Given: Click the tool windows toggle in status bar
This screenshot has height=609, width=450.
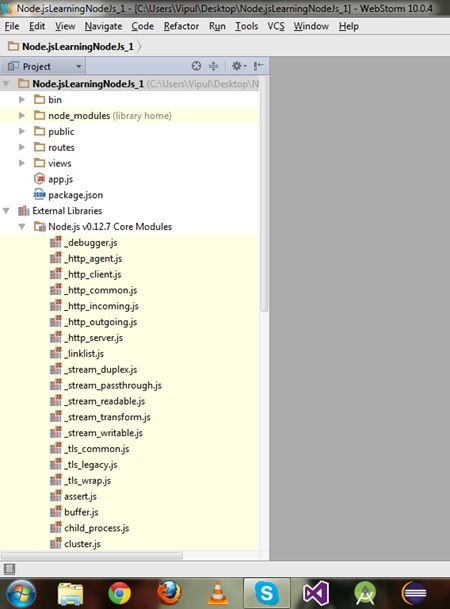Looking at the screenshot, I should point(9,569).
